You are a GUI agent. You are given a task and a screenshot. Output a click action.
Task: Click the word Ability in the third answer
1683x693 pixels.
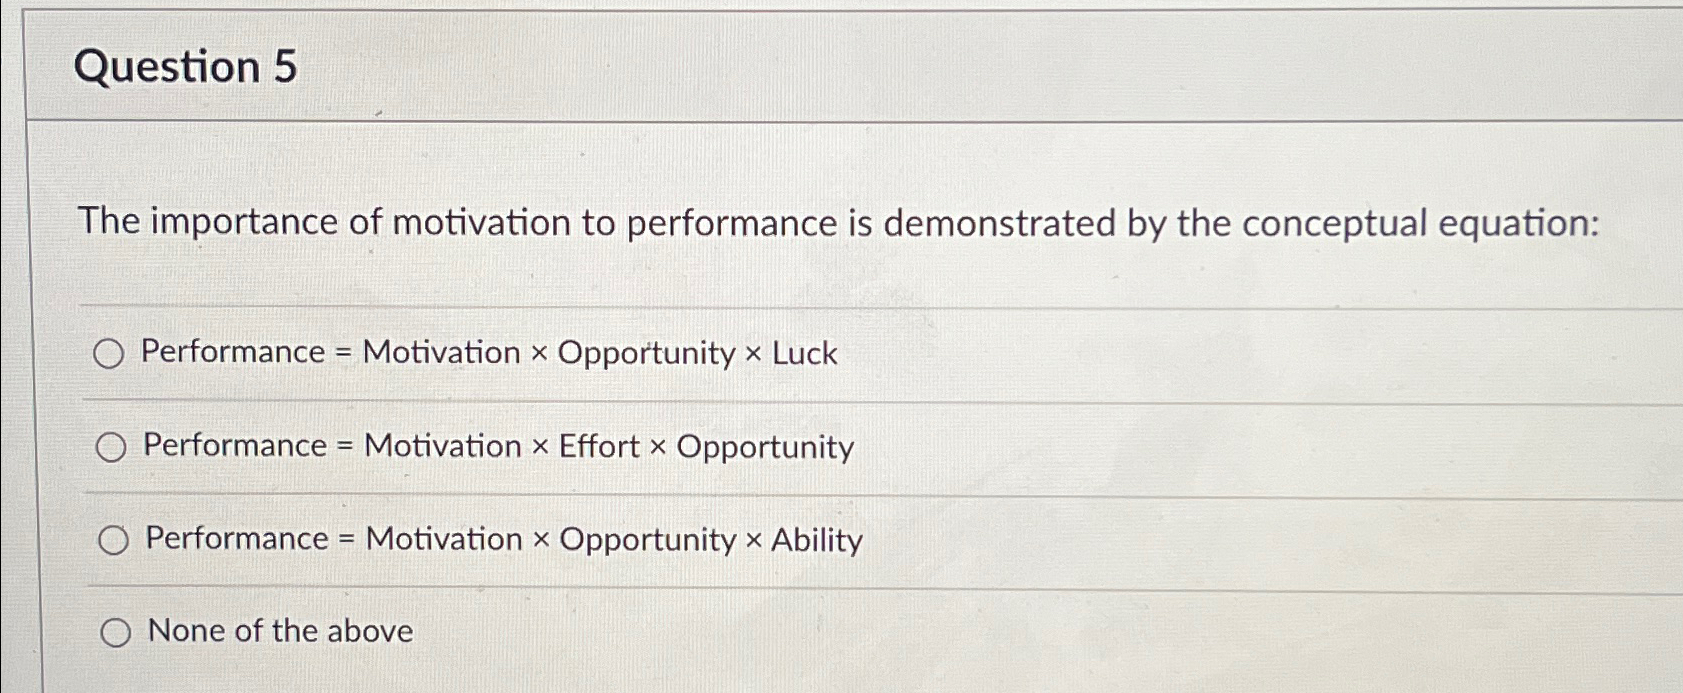pyautogui.click(x=817, y=540)
